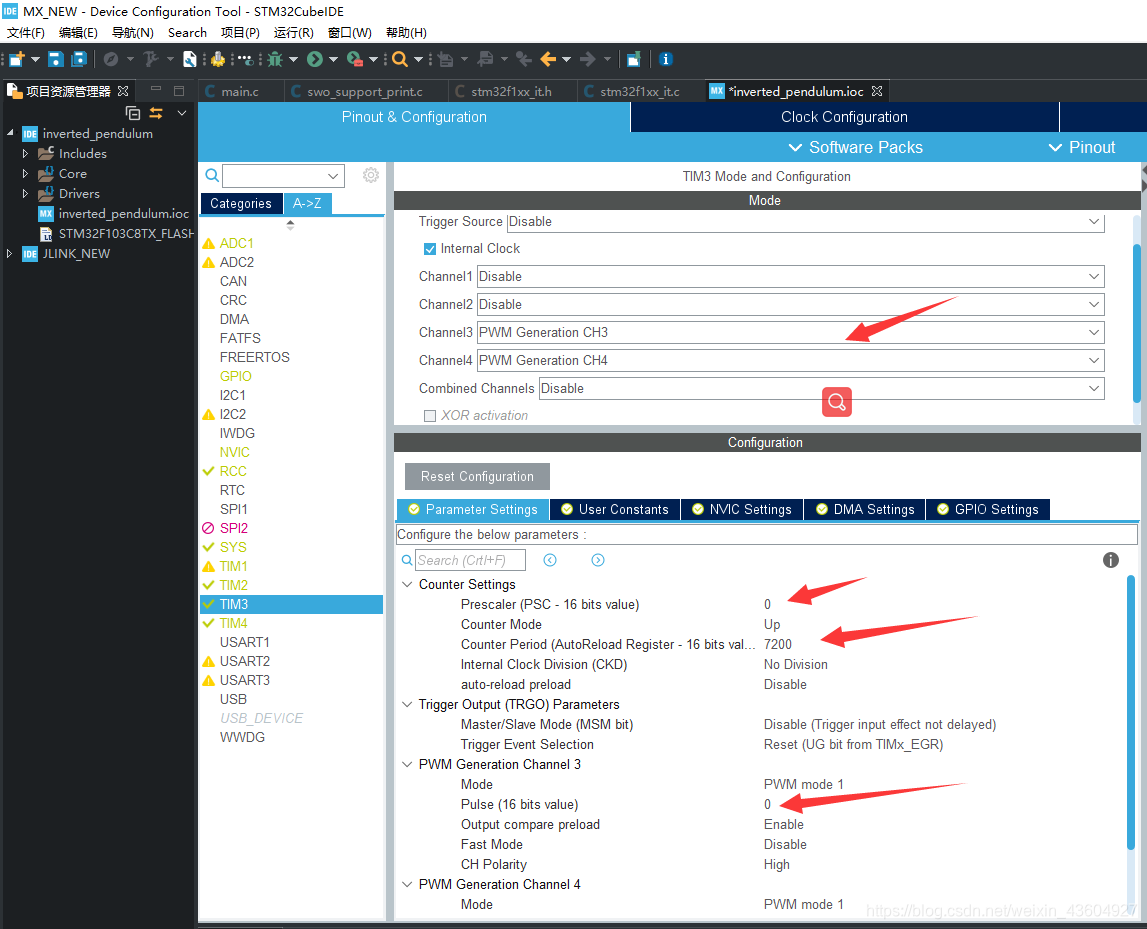The width and height of the screenshot is (1147, 929).
Task: Switch to the NVIC Settings tab
Action: pos(742,509)
